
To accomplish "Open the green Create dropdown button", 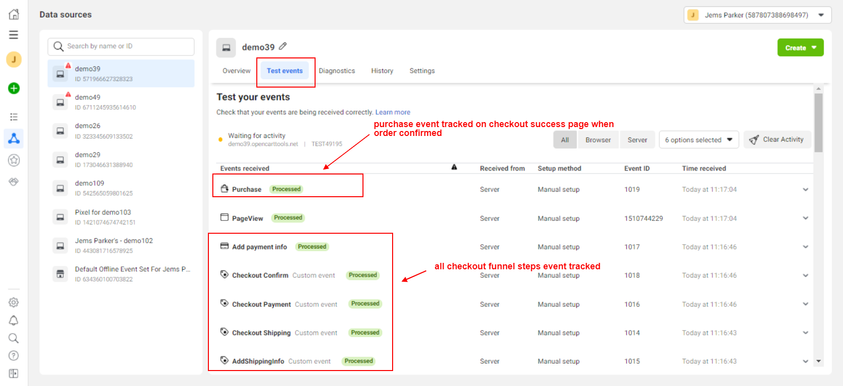I will click(x=800, y=47).
